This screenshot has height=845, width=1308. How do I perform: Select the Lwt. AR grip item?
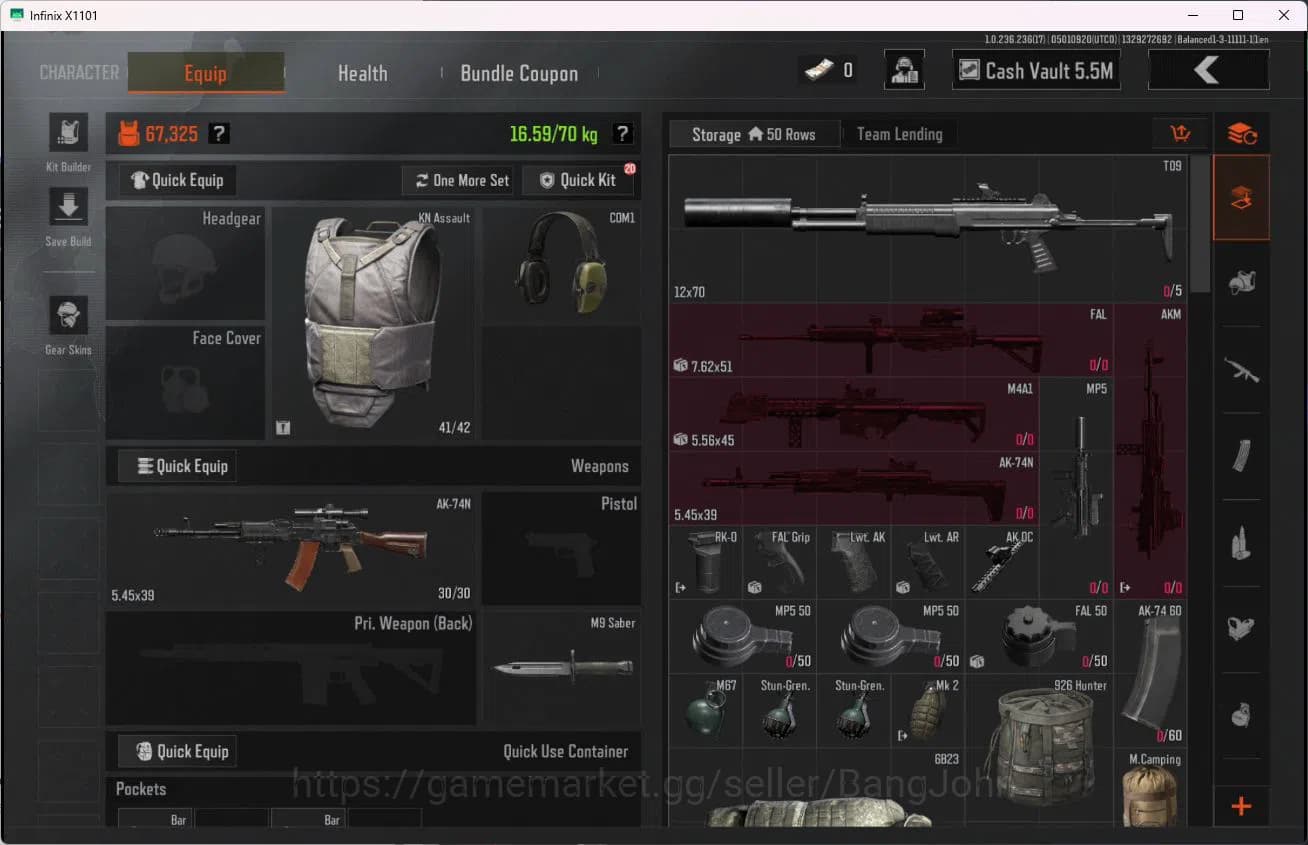[928, 562]
